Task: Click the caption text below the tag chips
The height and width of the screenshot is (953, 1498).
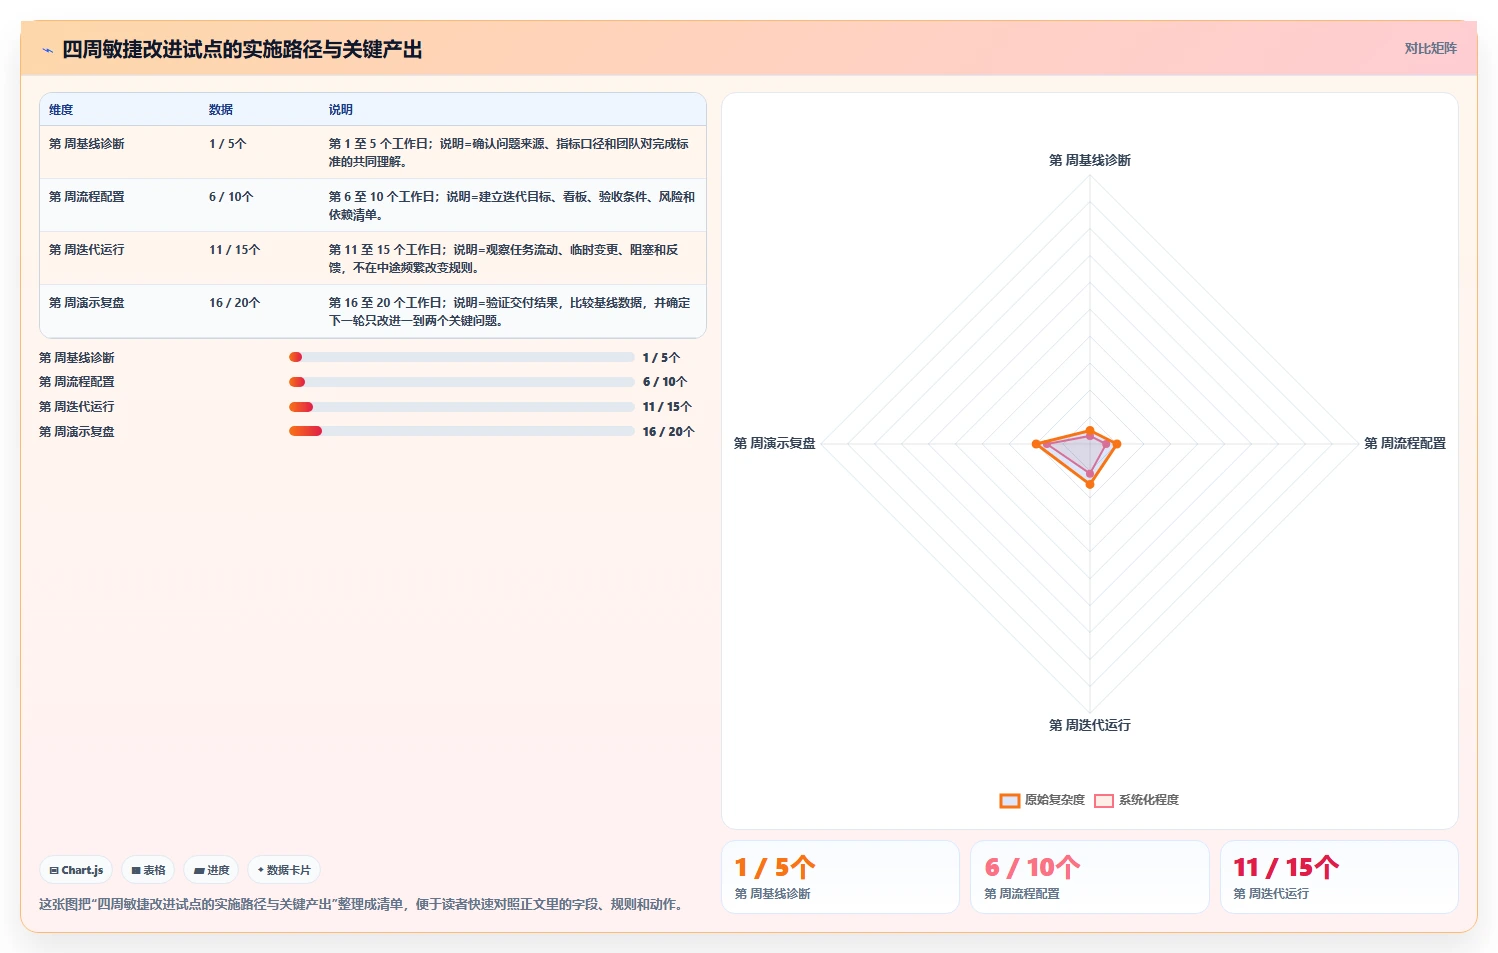Action: (364, 904)
